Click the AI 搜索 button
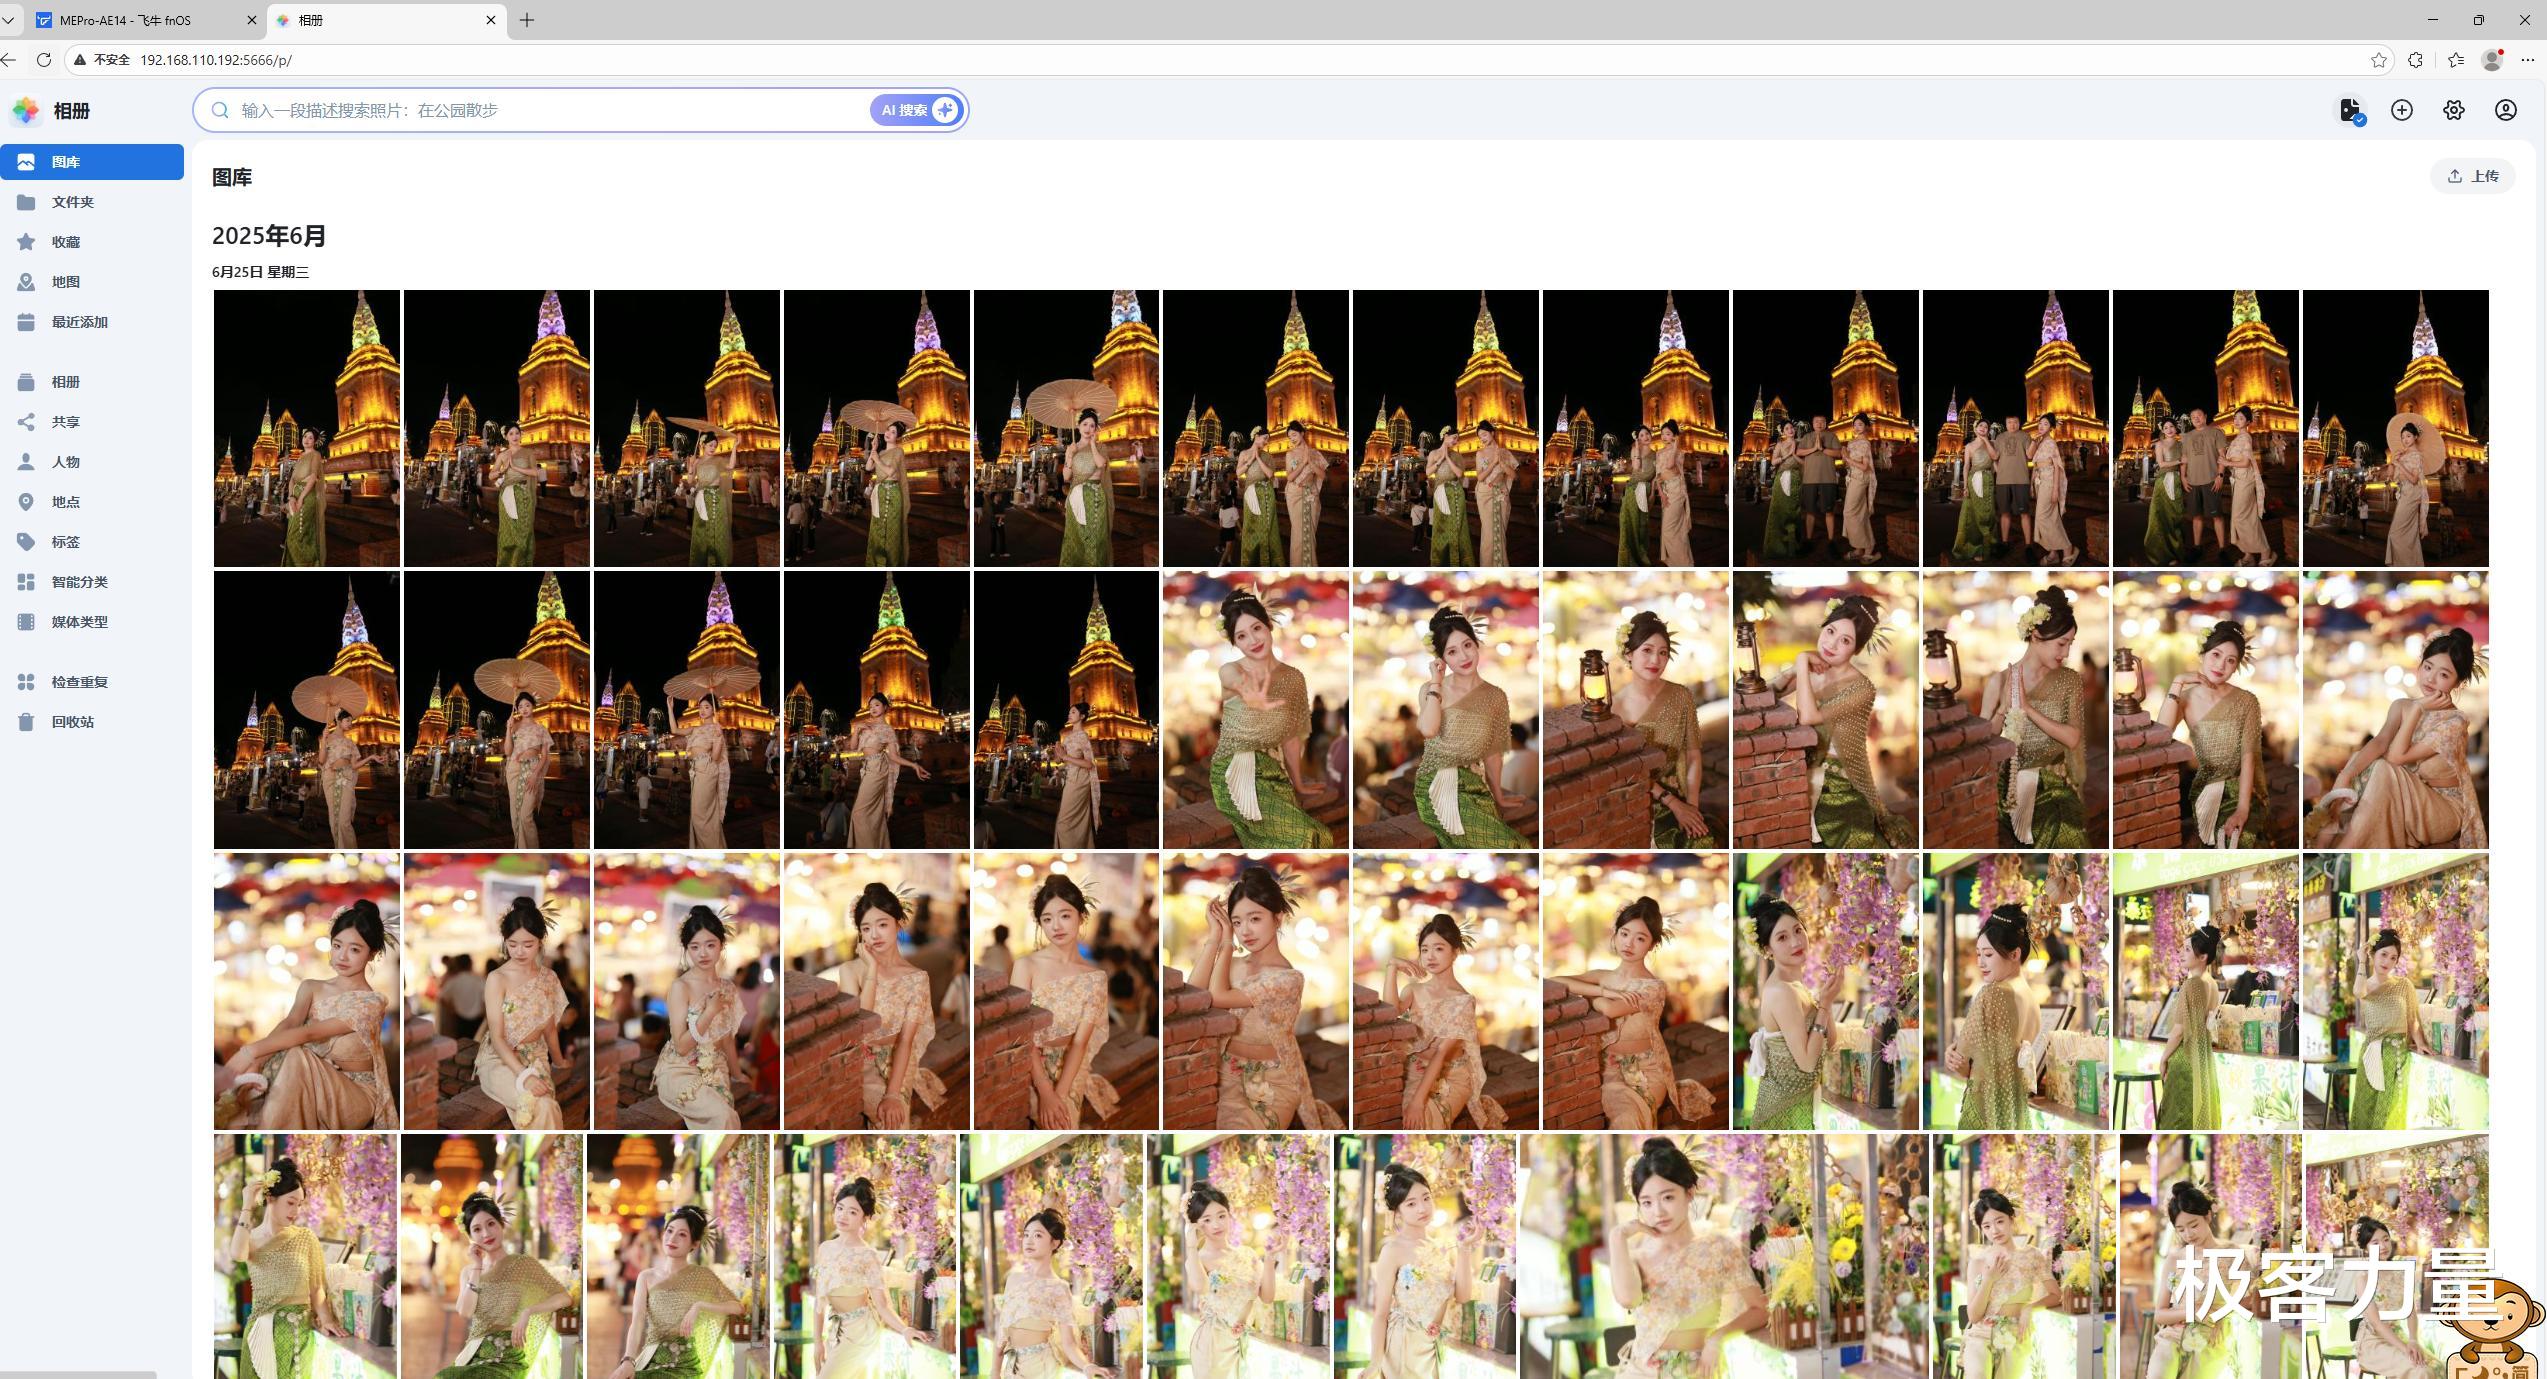Viewport: 2547px width, 1379px height. coord(916,110)
